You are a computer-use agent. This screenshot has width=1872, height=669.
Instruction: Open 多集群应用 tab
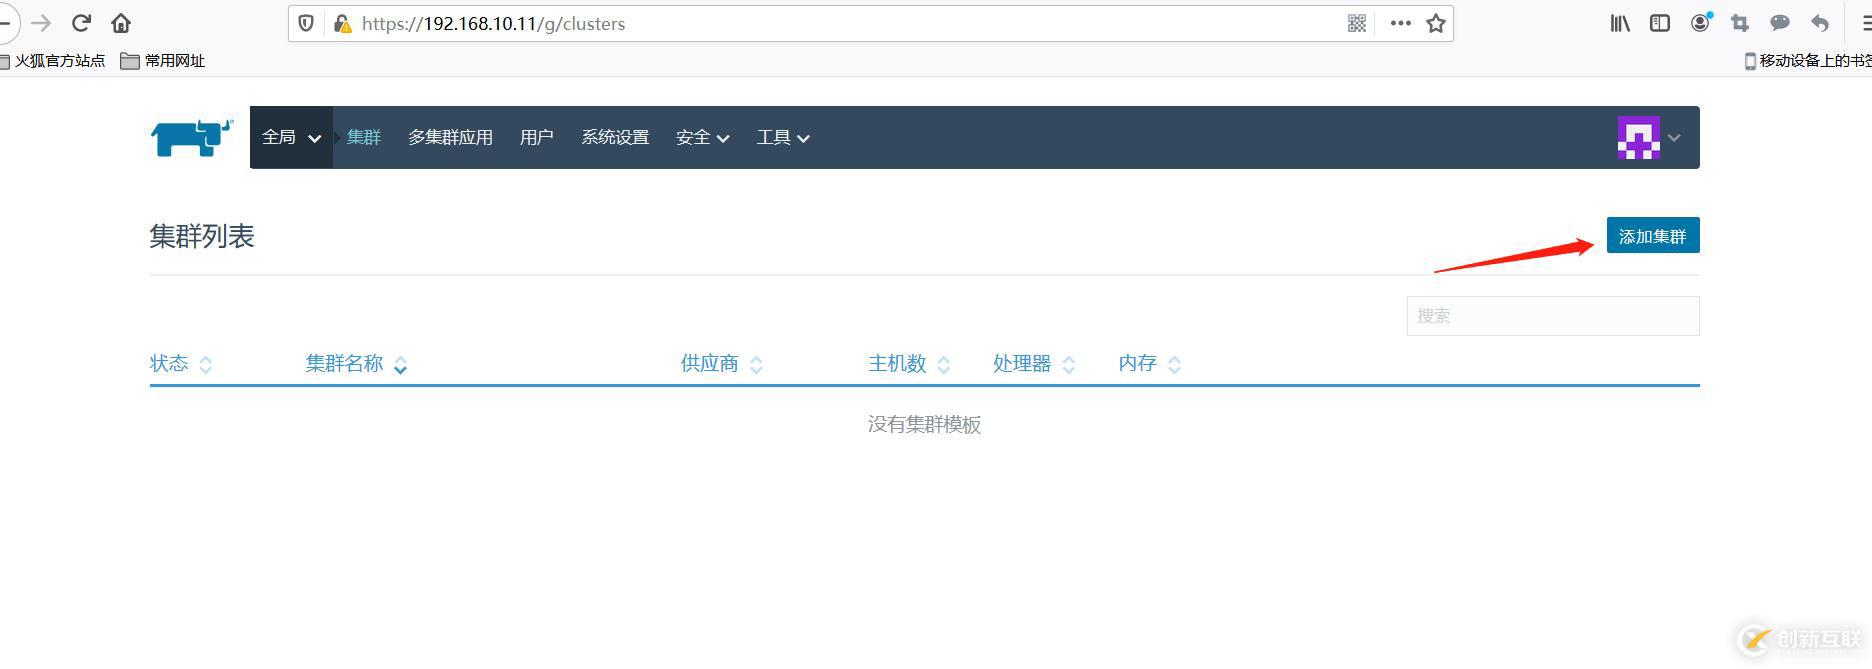(x=450, y=137)
